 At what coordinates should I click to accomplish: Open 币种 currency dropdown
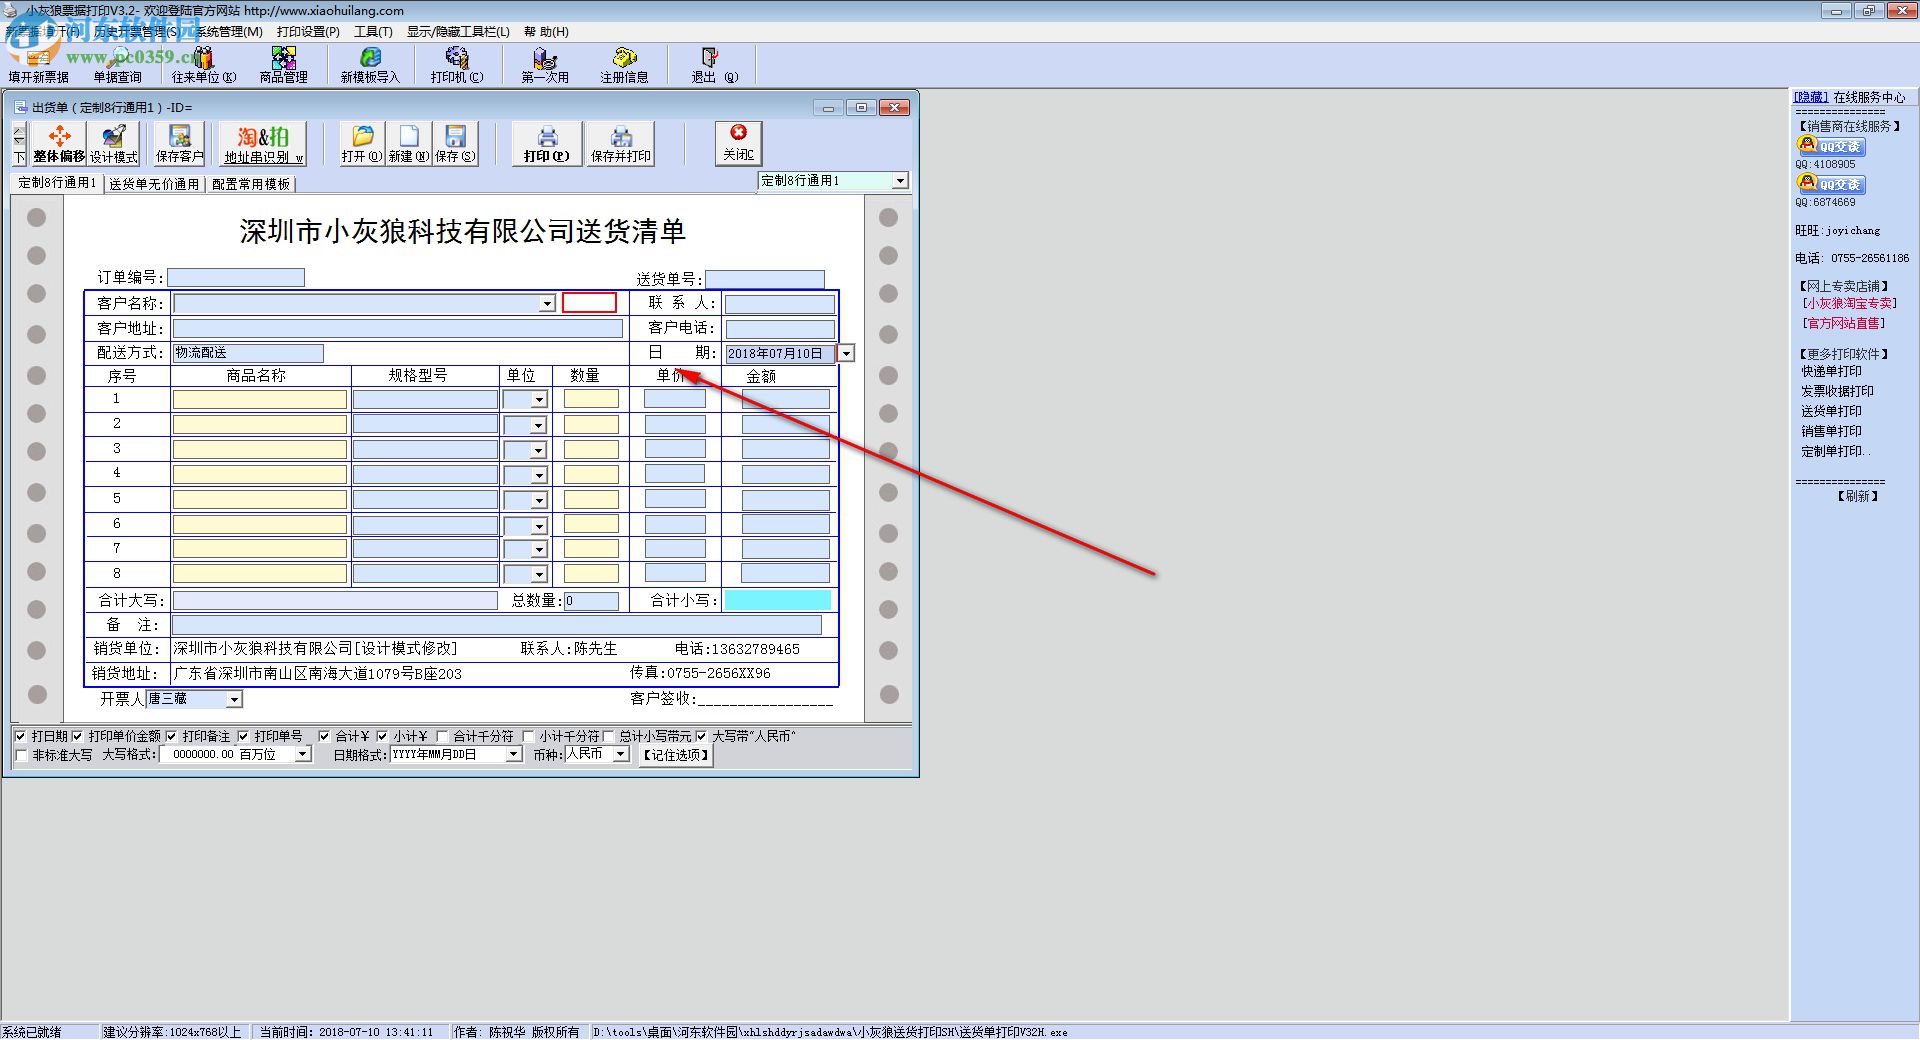621,755
